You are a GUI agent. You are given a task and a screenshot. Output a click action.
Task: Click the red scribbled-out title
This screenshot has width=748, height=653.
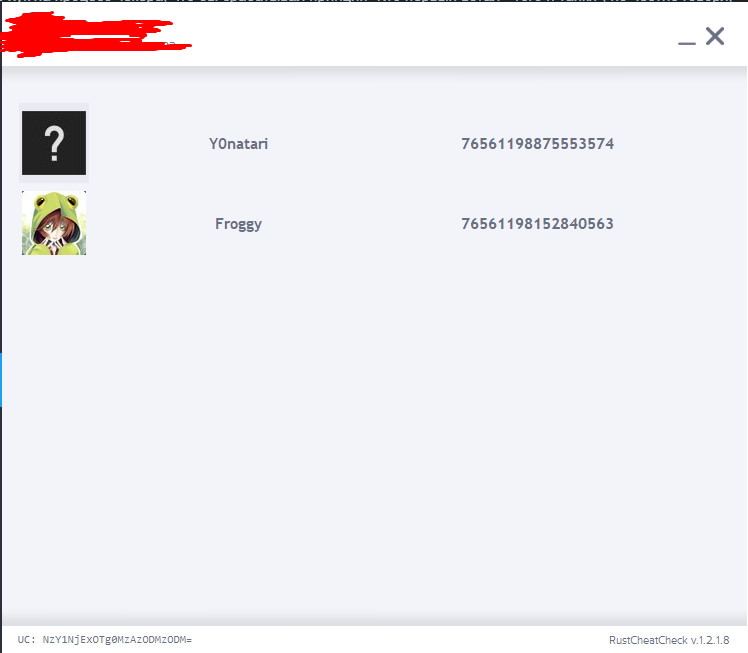click(95, 35)
